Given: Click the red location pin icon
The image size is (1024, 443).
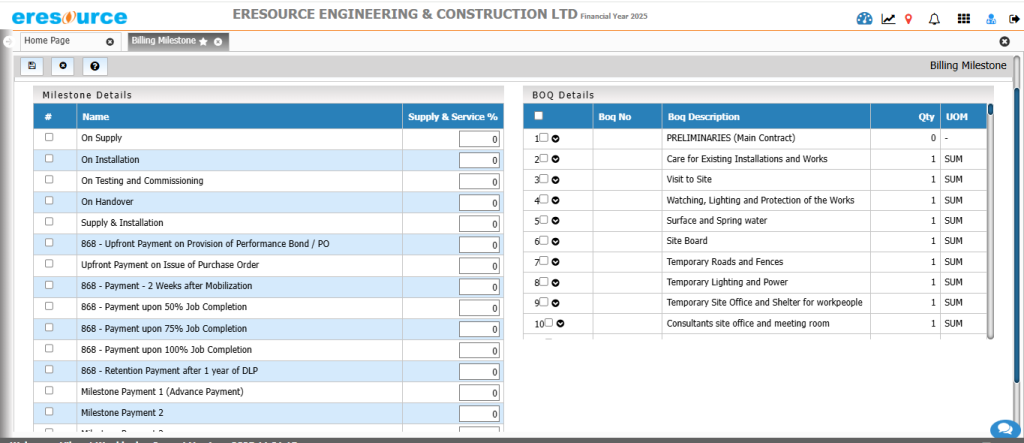Looking at the screenshot, I should pos(908,19).
